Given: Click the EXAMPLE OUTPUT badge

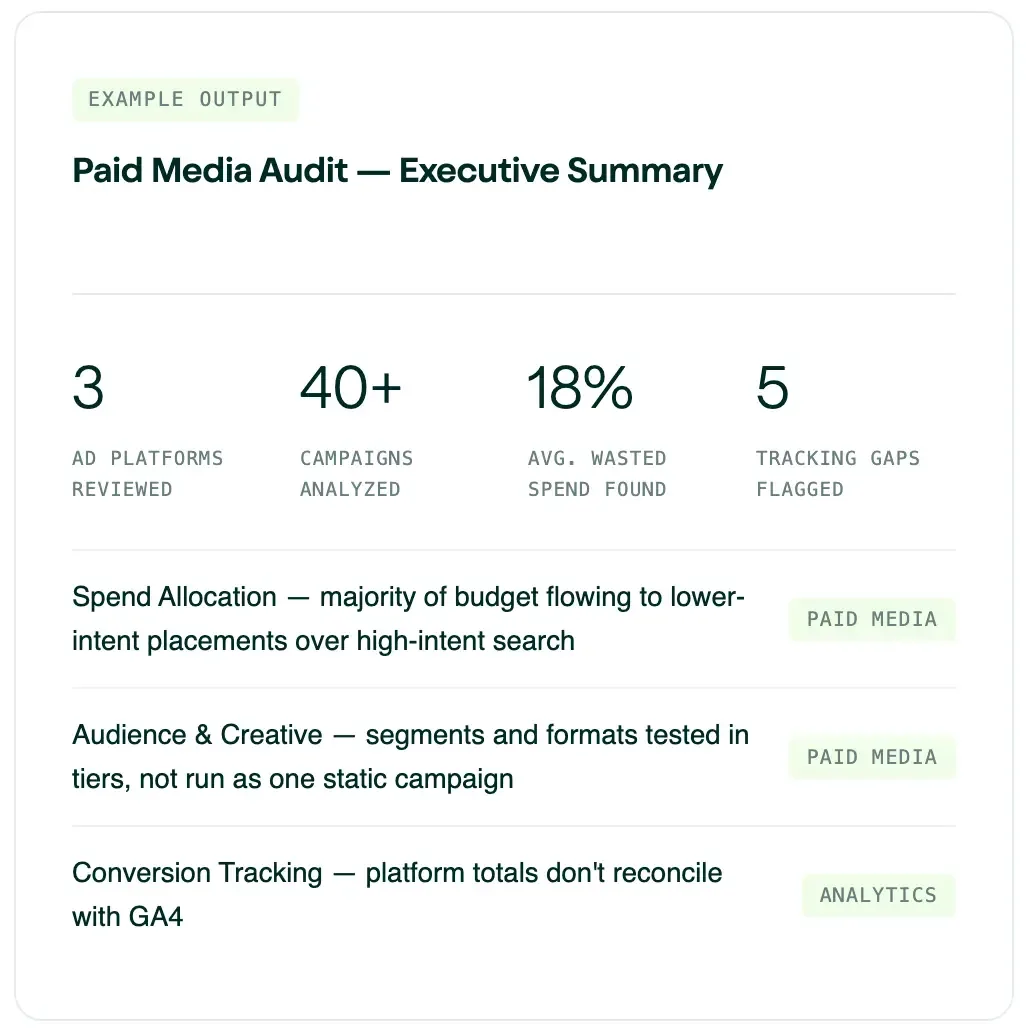Looking at the screenshot, I should point(185,100).
